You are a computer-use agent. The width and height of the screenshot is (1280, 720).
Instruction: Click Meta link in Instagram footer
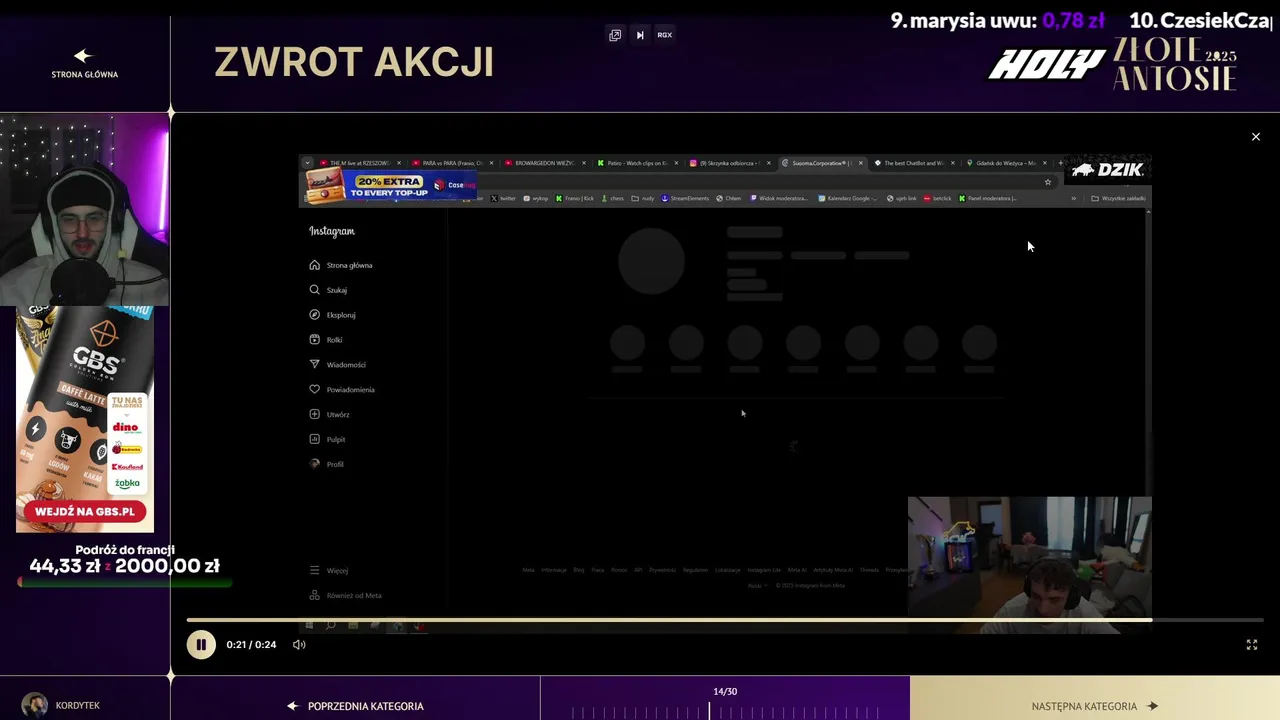coord(528,570)
